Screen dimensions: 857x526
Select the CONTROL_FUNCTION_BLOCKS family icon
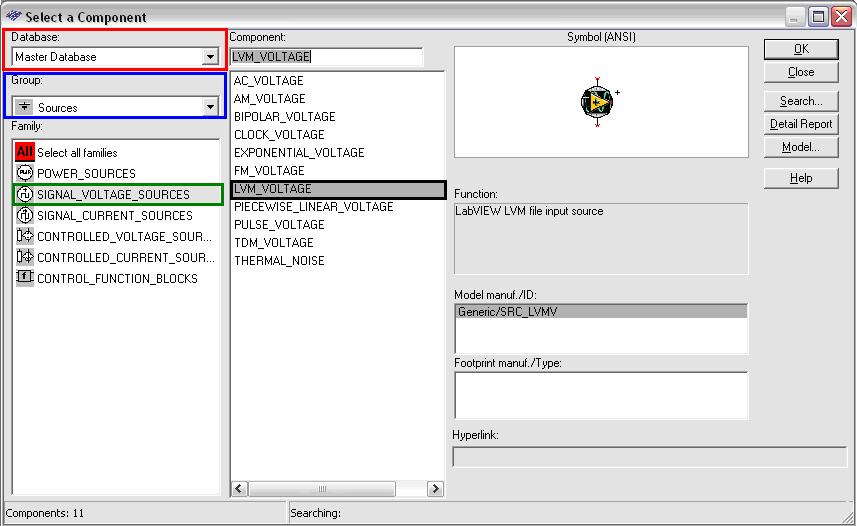pos(25,278)
